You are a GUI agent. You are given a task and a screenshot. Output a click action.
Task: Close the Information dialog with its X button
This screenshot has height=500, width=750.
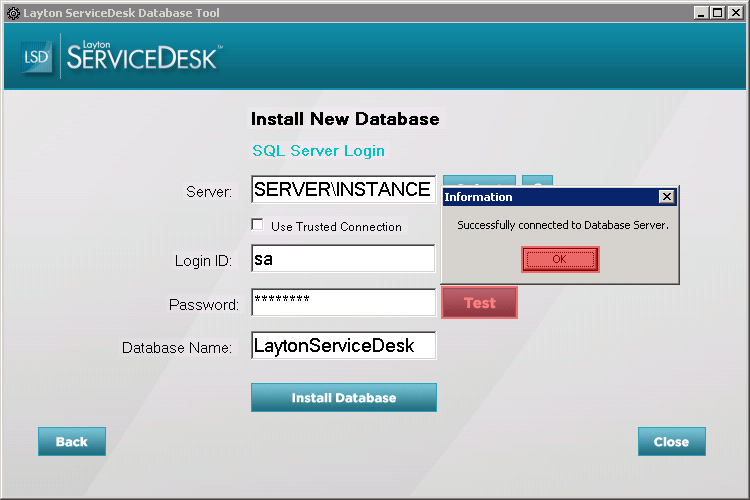click(666, 197)
